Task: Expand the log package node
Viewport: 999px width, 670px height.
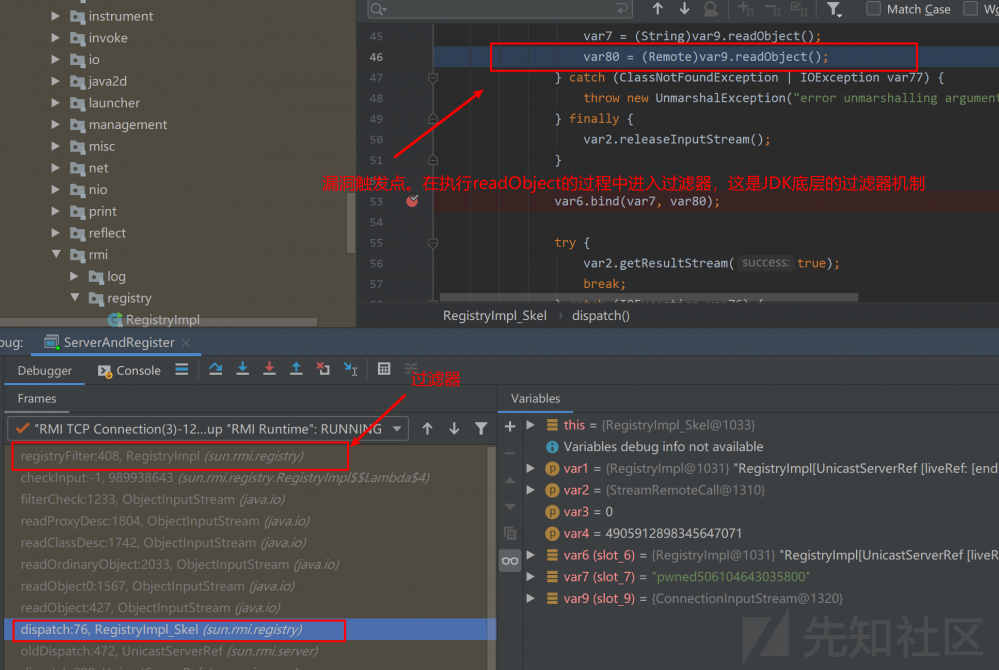Action: coord(75,276)
